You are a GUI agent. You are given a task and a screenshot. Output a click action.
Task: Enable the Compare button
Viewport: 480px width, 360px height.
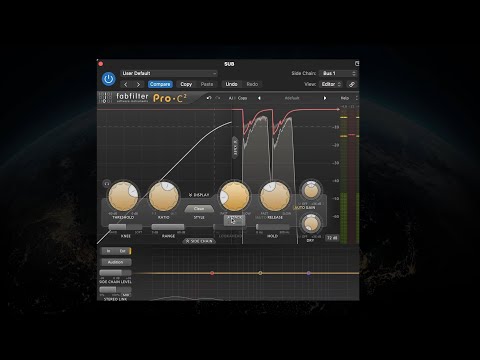(160, 84)
